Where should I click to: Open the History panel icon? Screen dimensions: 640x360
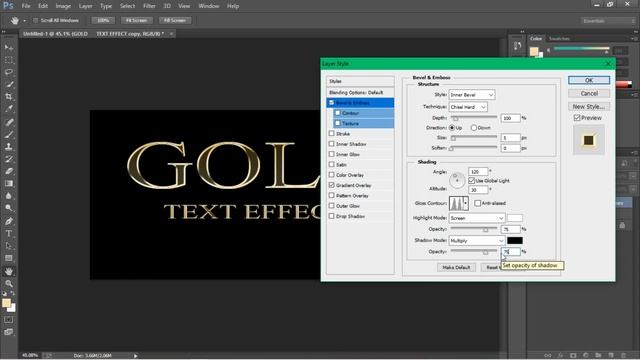(518, 46)
